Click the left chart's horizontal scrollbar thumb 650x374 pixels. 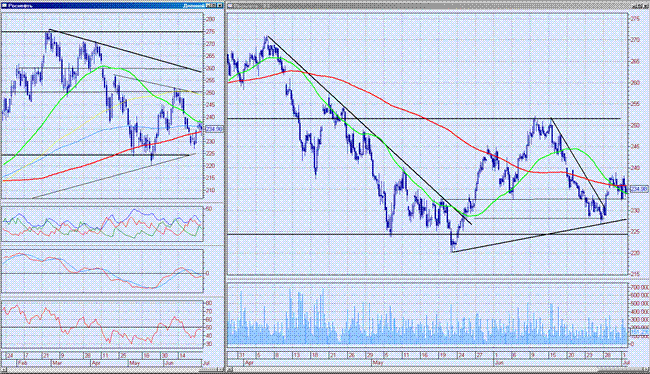pyautogui.click(x=208, y=369)
